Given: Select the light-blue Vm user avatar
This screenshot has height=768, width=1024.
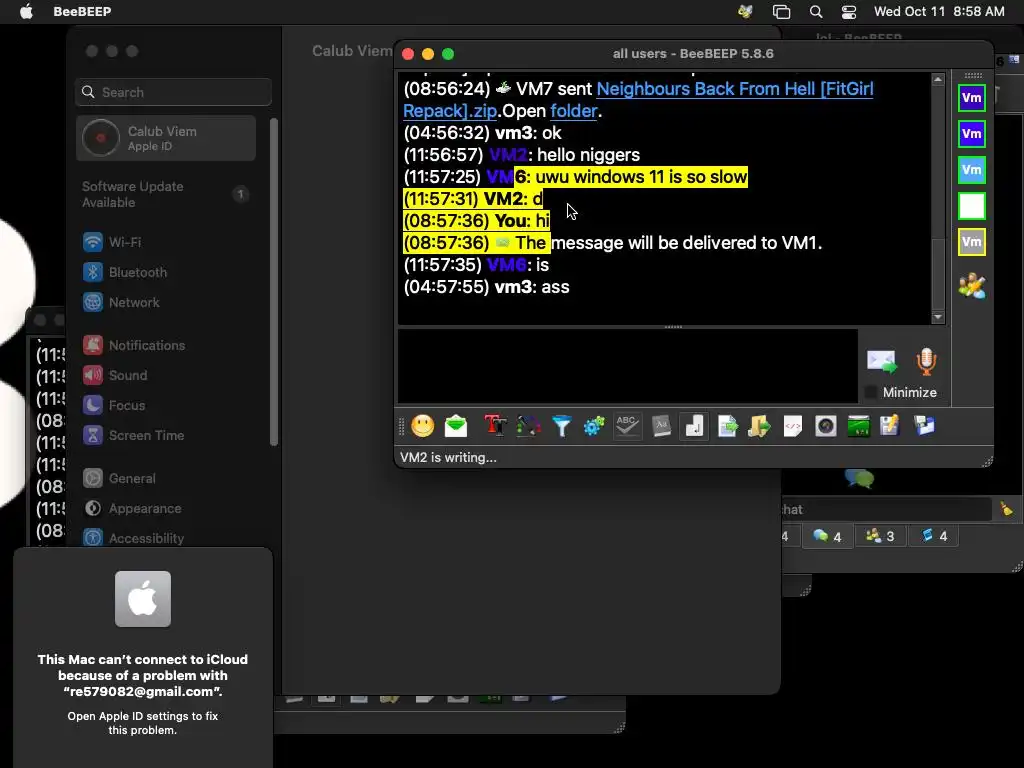Looking at the screenshot, I should [x=972, y=170].
